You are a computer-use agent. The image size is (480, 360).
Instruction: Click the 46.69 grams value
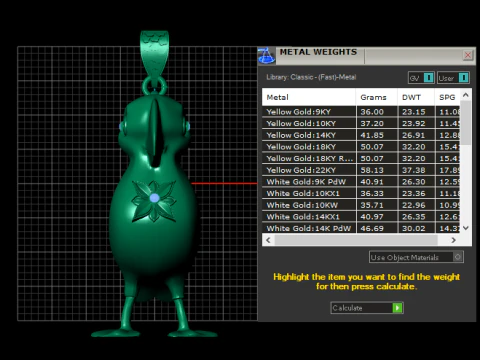point(372,228)
